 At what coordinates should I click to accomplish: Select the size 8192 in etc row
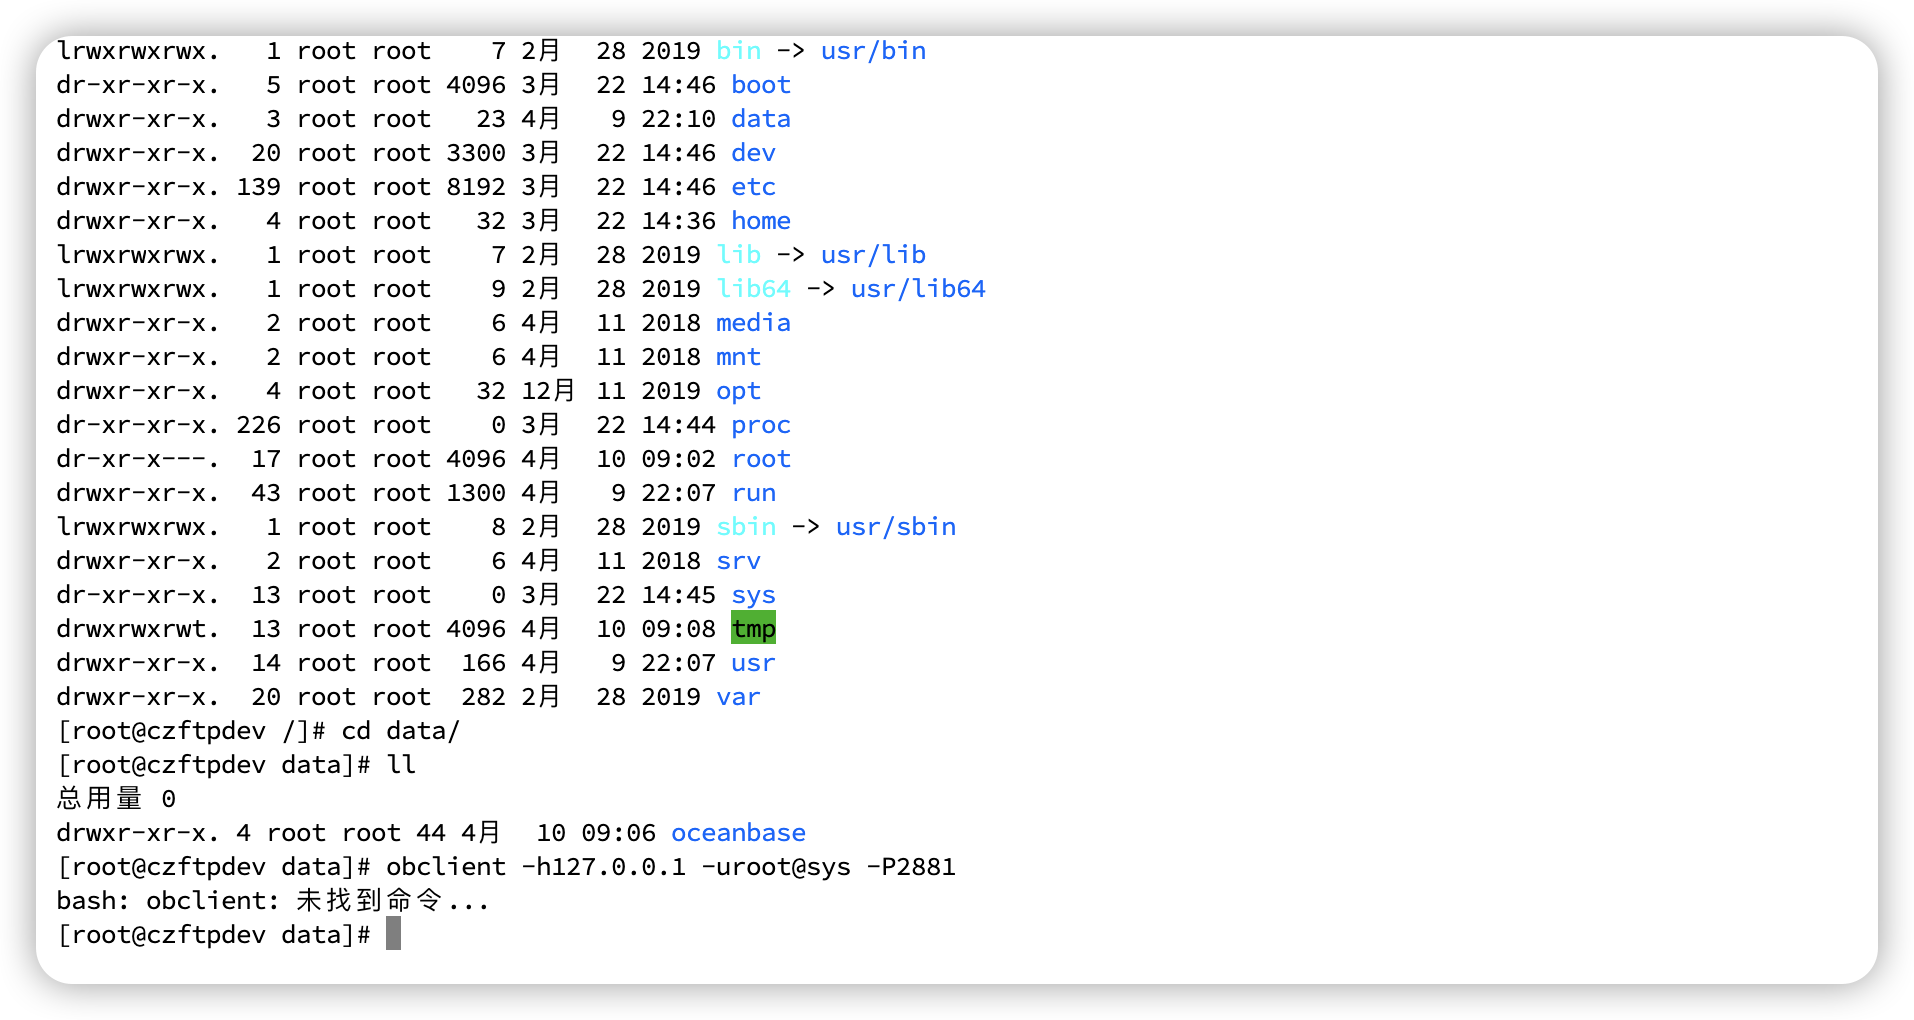pos(476,187)
